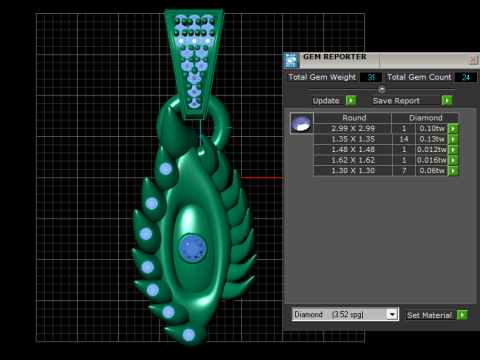Viewport: 480px width, 360px height.
Task: Click the green arrow next to Save Report
Action: point(447,100)
